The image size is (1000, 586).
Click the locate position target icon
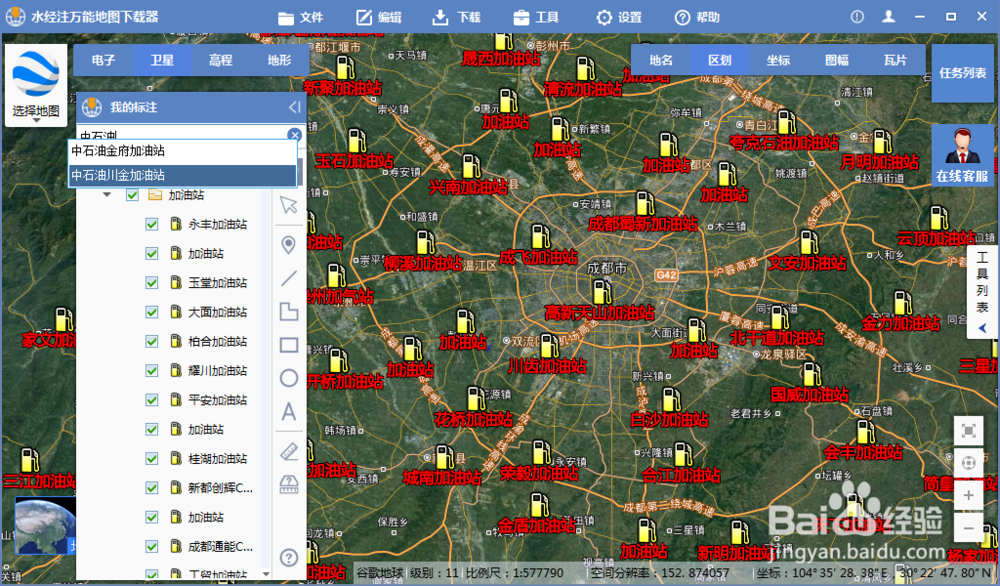point(968,463)
